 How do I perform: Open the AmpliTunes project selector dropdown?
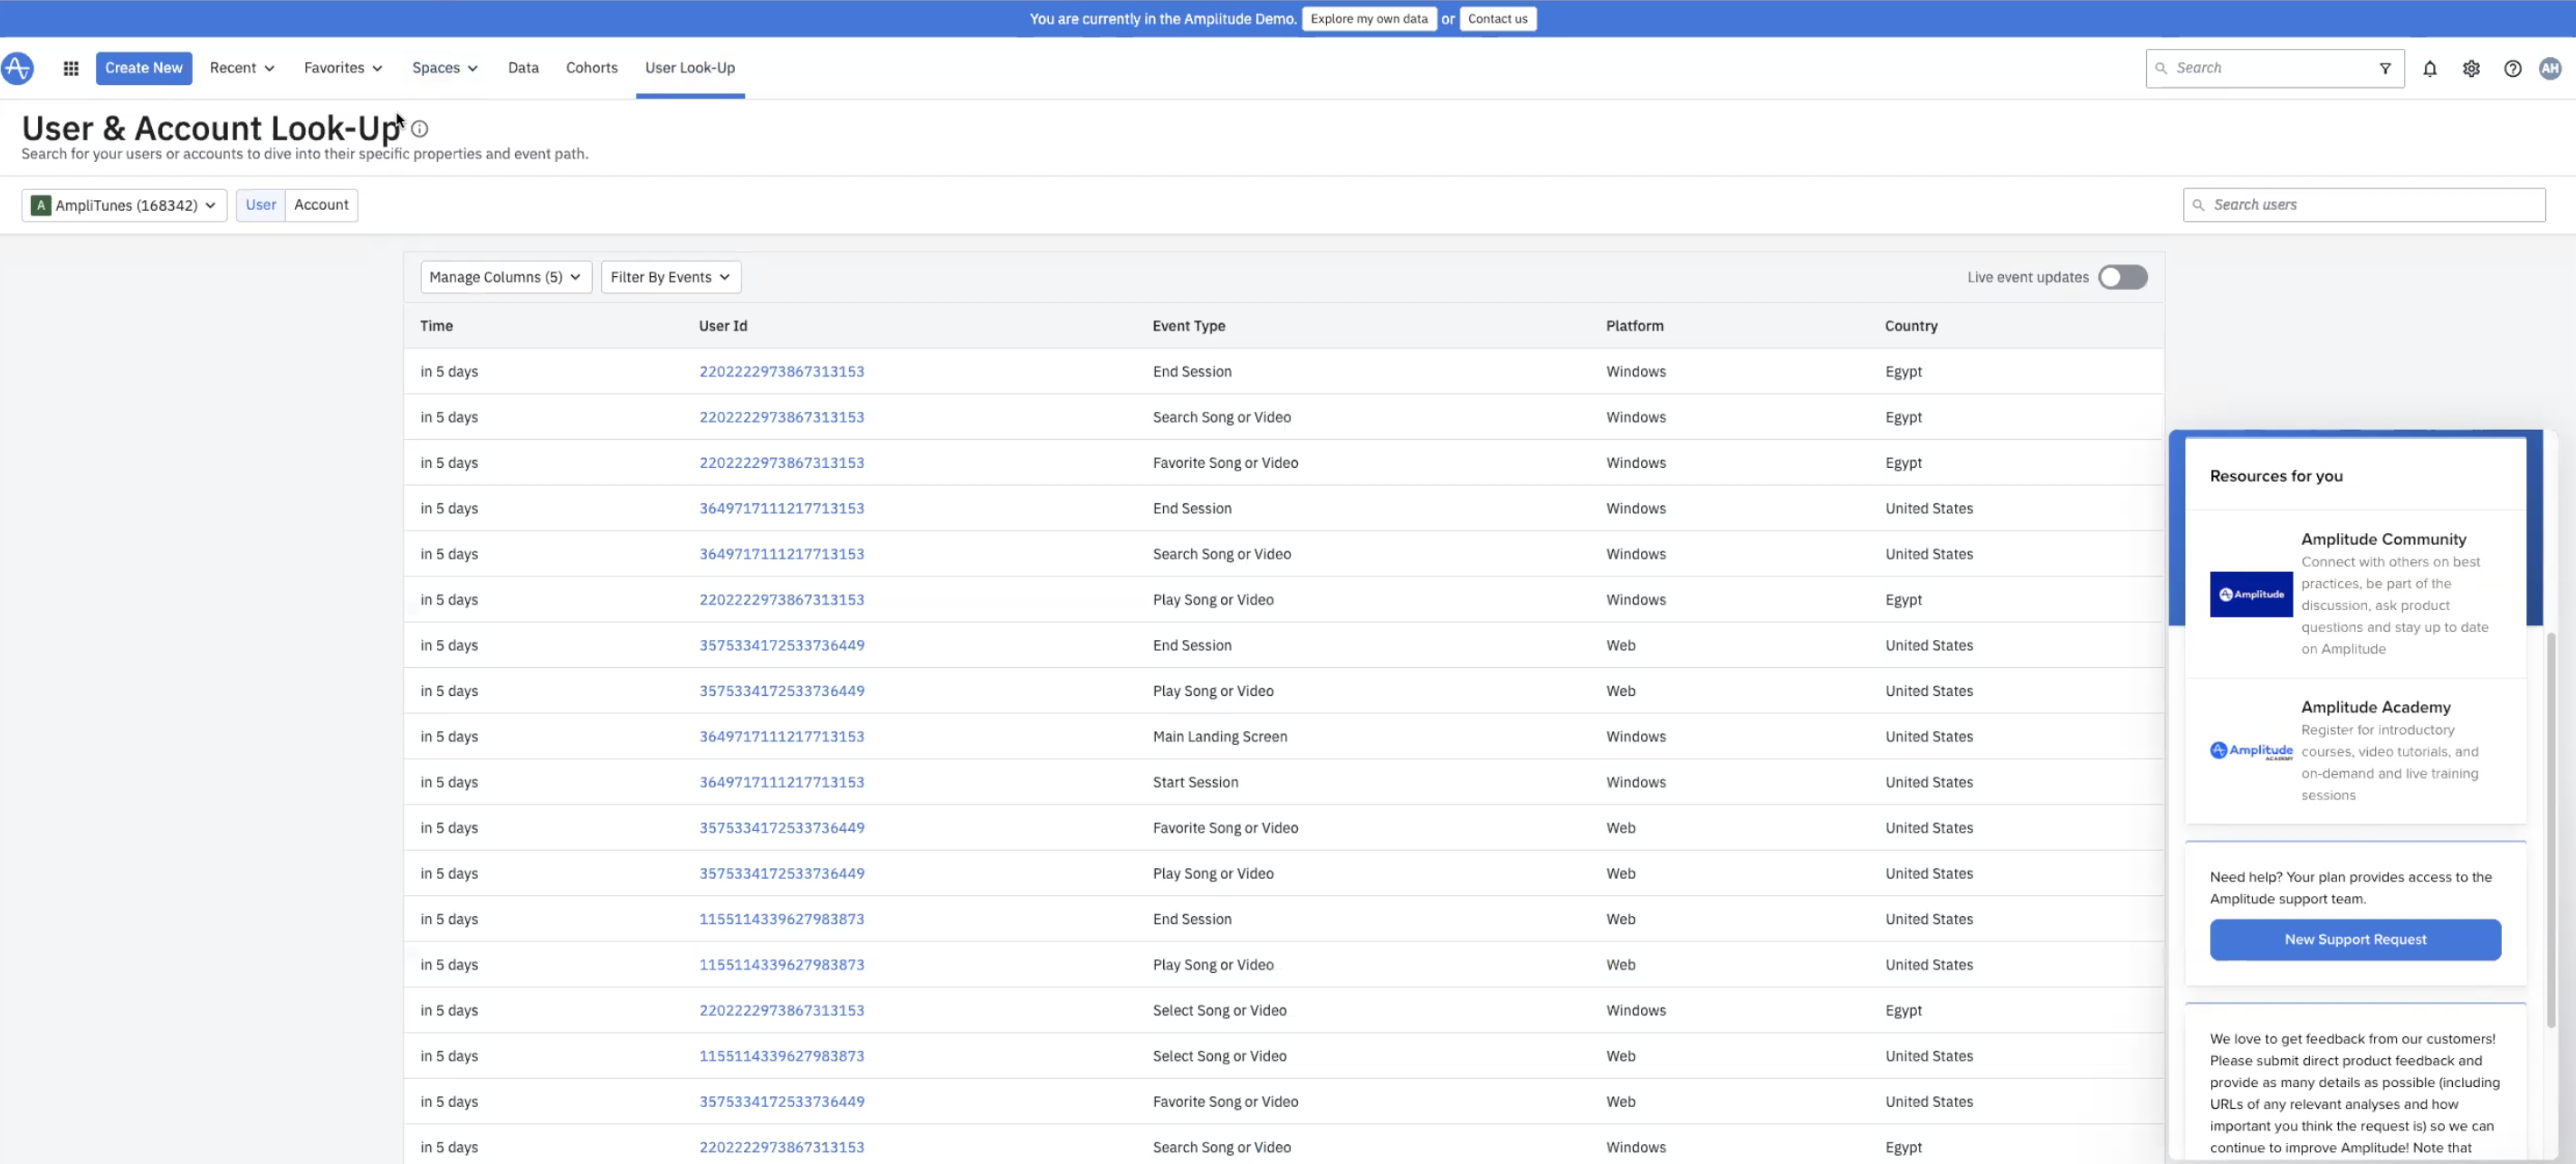pyautogui.click(x=124, y=205)
